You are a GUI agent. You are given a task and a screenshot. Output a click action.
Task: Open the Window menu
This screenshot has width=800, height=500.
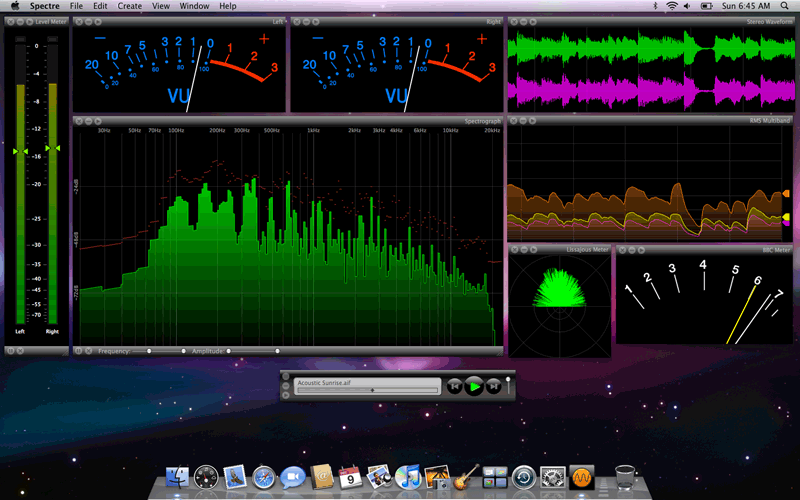194,6
